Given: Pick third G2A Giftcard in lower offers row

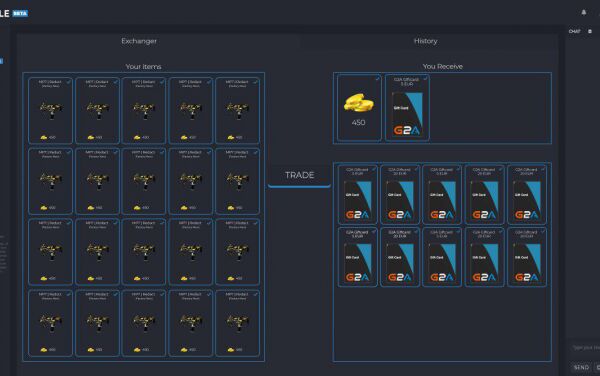Looking at the screenshot, I should coord(442,257).
